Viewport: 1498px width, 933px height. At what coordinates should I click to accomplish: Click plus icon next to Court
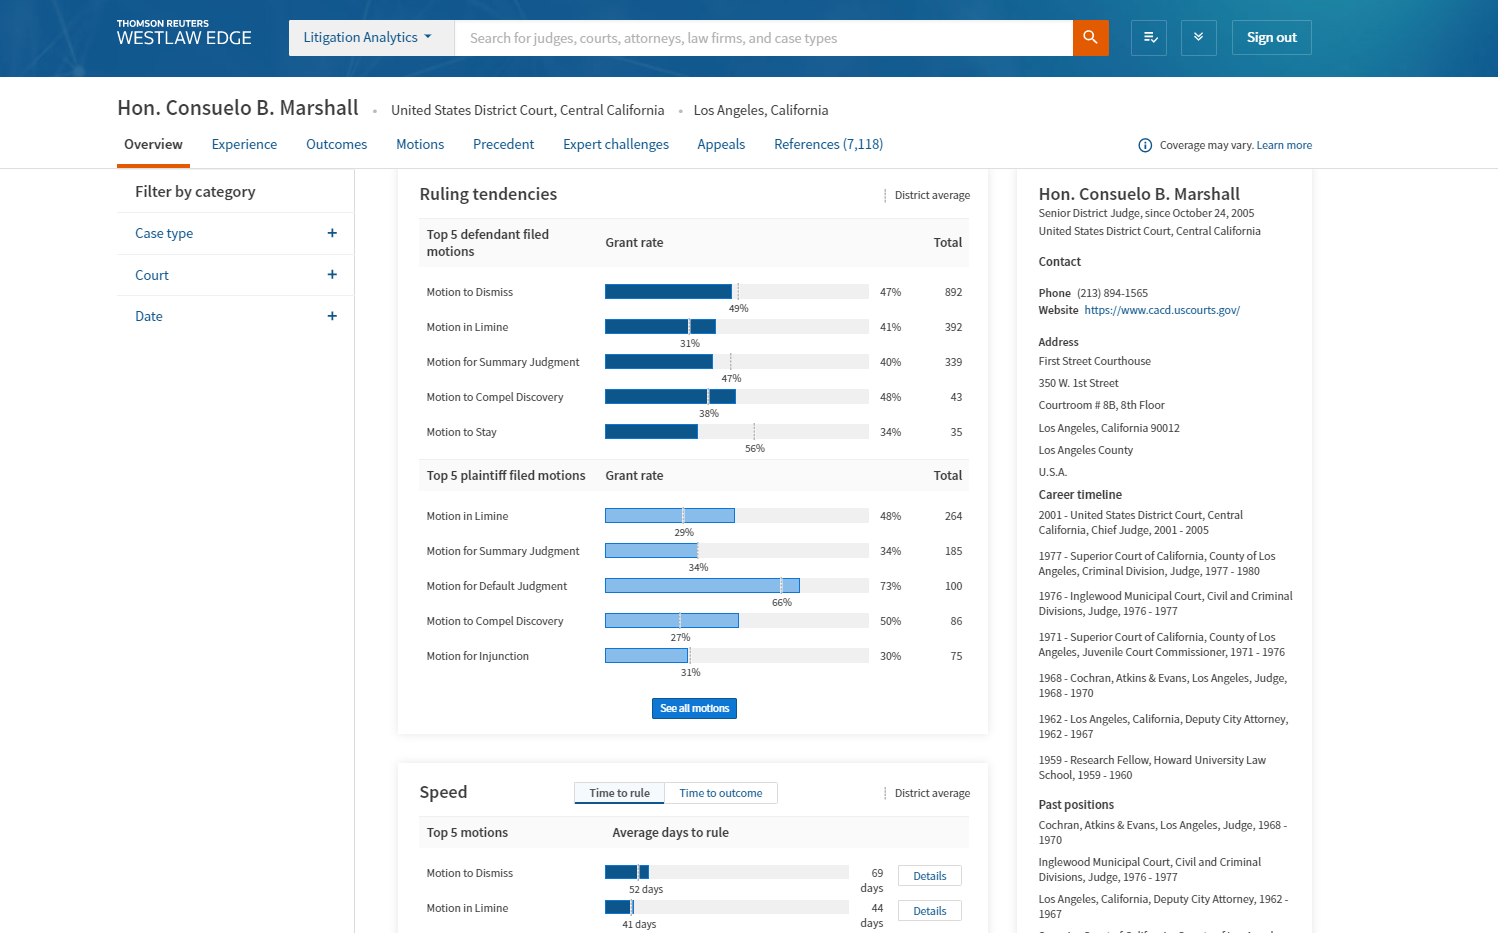pos(332,275)
